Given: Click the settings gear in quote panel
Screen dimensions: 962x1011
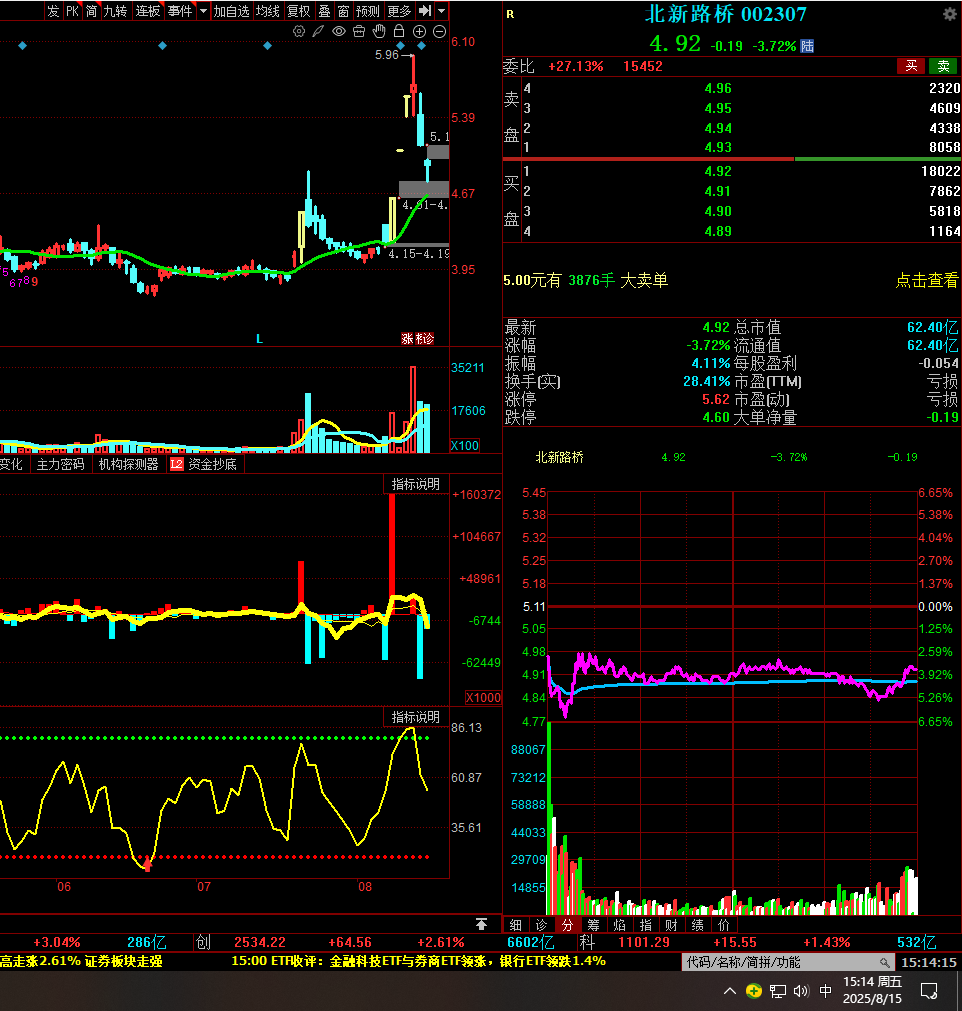Looking at the screenshot, I should (x=950, y=14).
